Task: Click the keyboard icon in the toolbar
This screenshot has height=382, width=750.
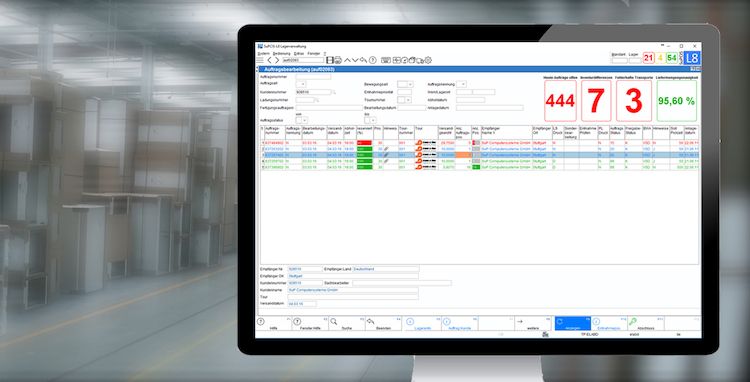Action: 386,60
